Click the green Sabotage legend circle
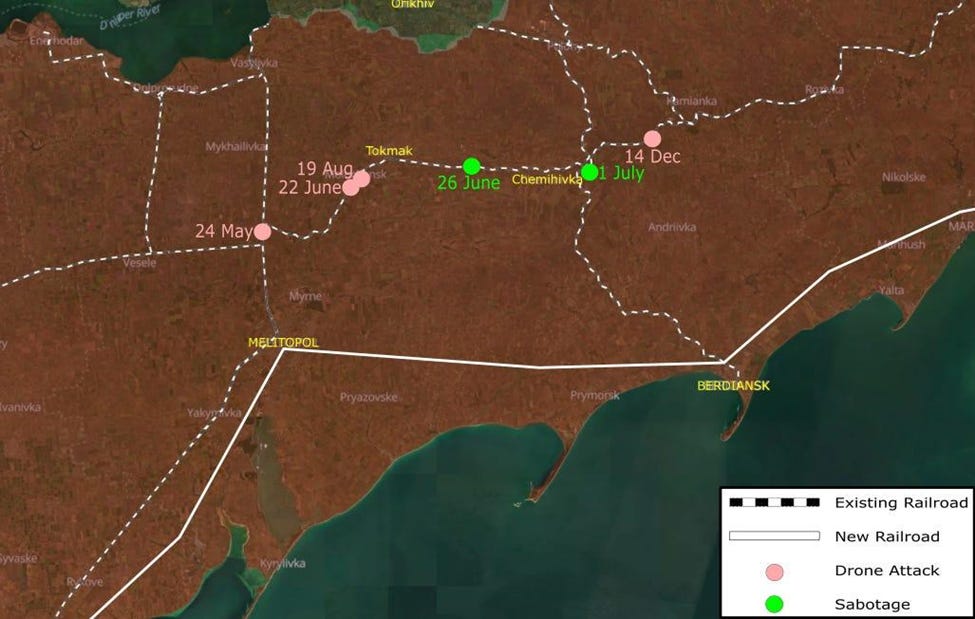Image resolution: width=975 pixels, height=619 pixels. 774,604
